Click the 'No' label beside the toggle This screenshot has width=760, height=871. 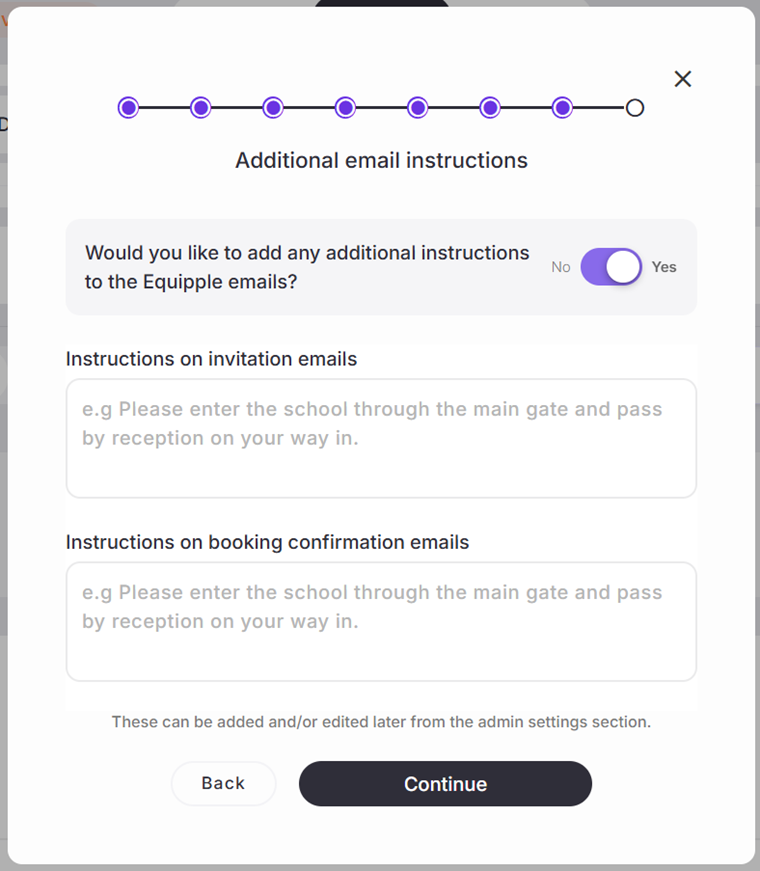tap(561, 267)
